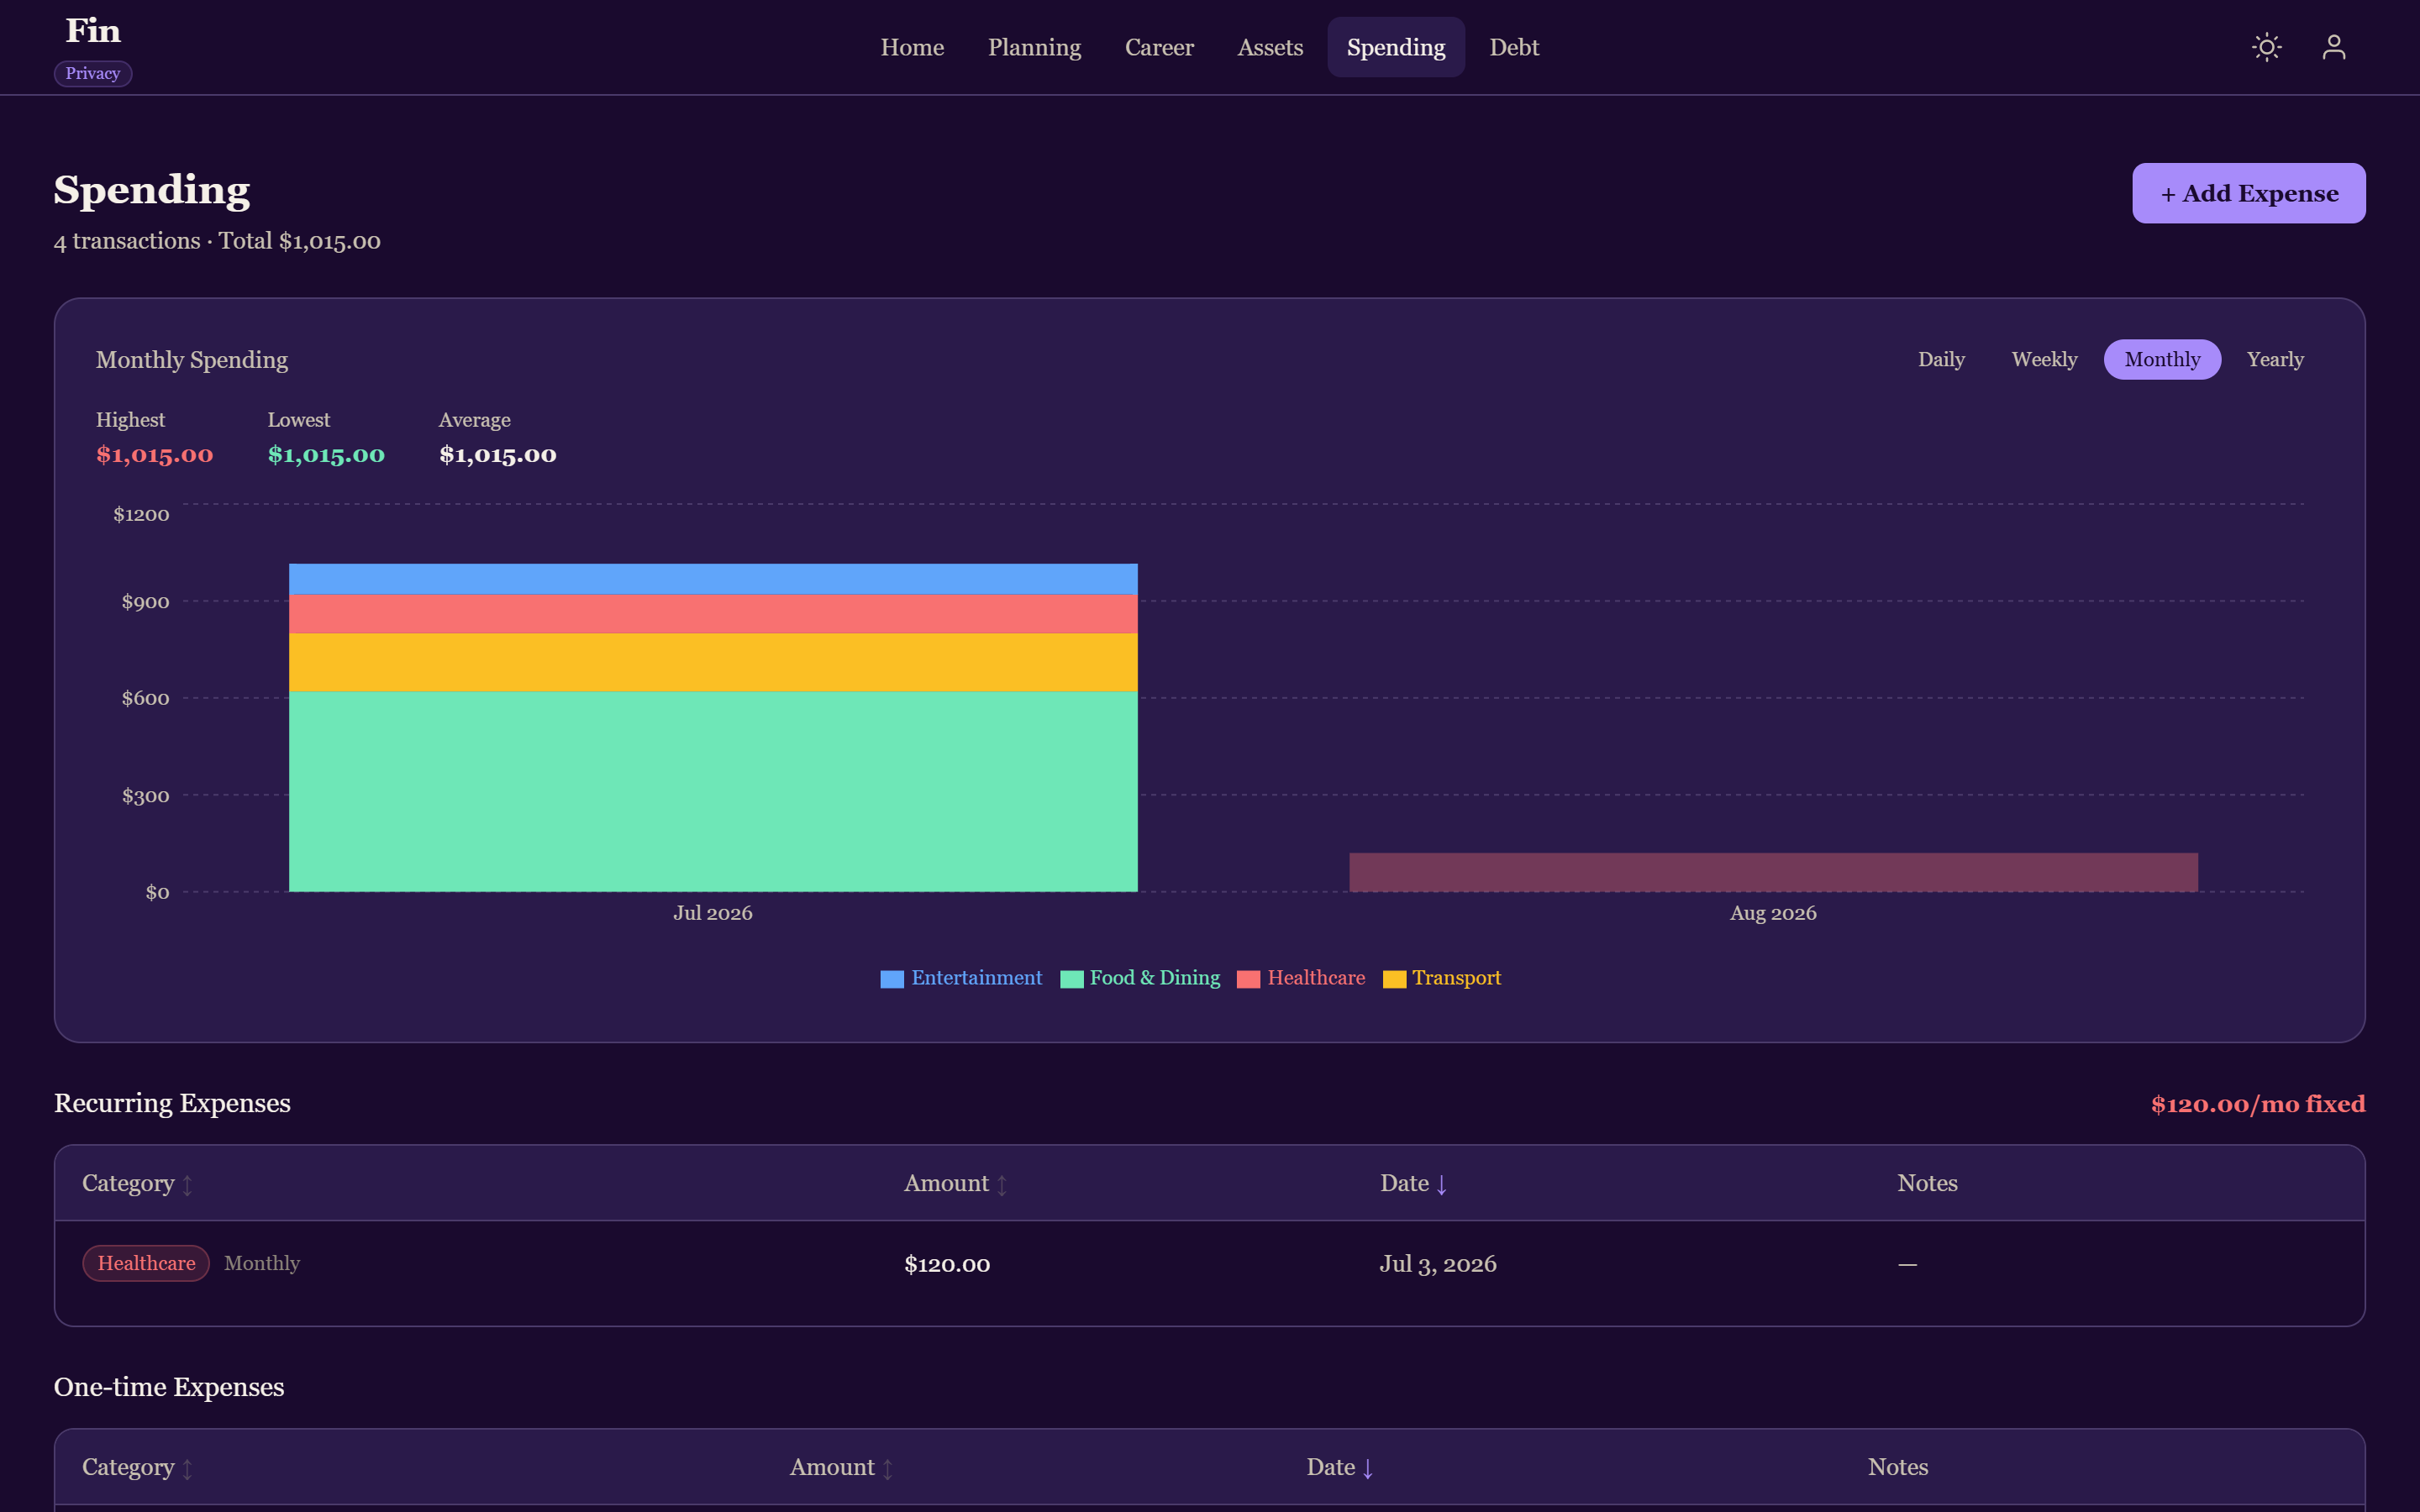Go to the Home tab

click(912, 47)
